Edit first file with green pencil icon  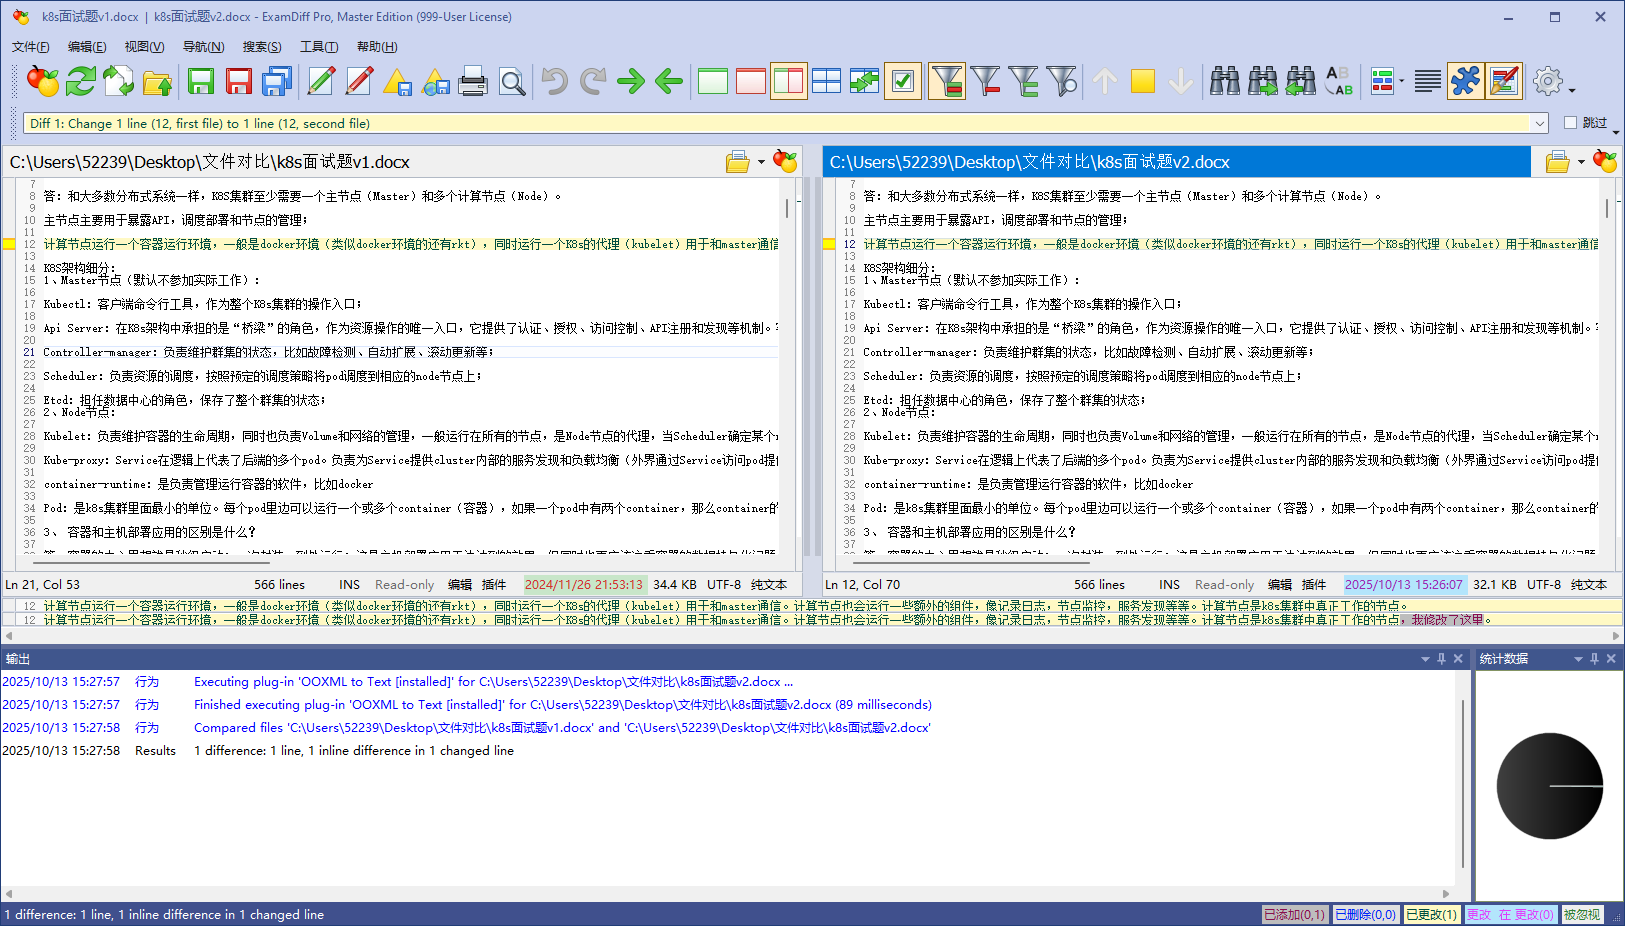click(321, 82)
